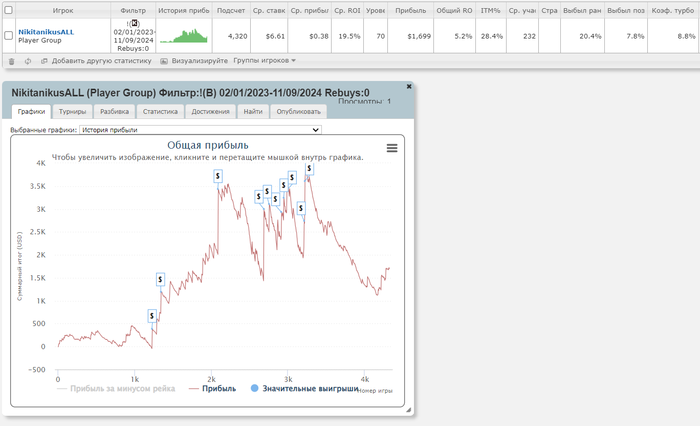This screenshot has height=426, width=700.
Task: Click the lowest $ win marker near 500
Action: (x=152, y=316)
